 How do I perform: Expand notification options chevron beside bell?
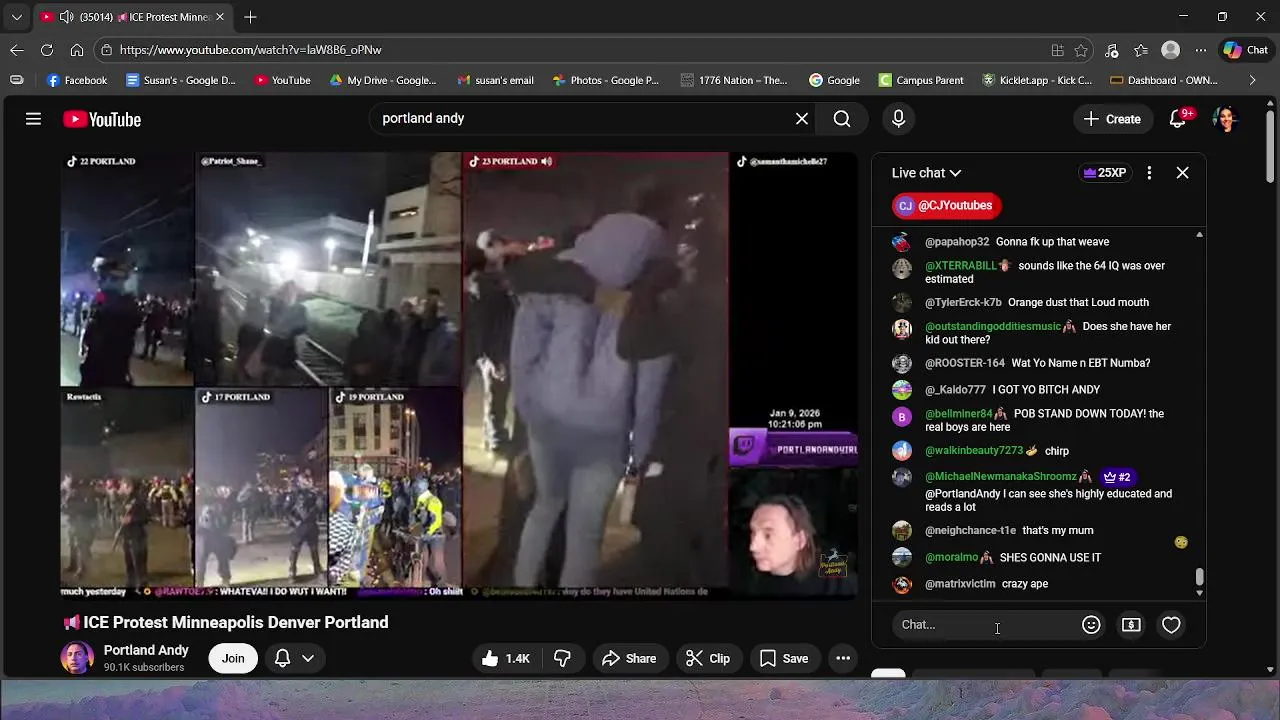coord(308,658)
